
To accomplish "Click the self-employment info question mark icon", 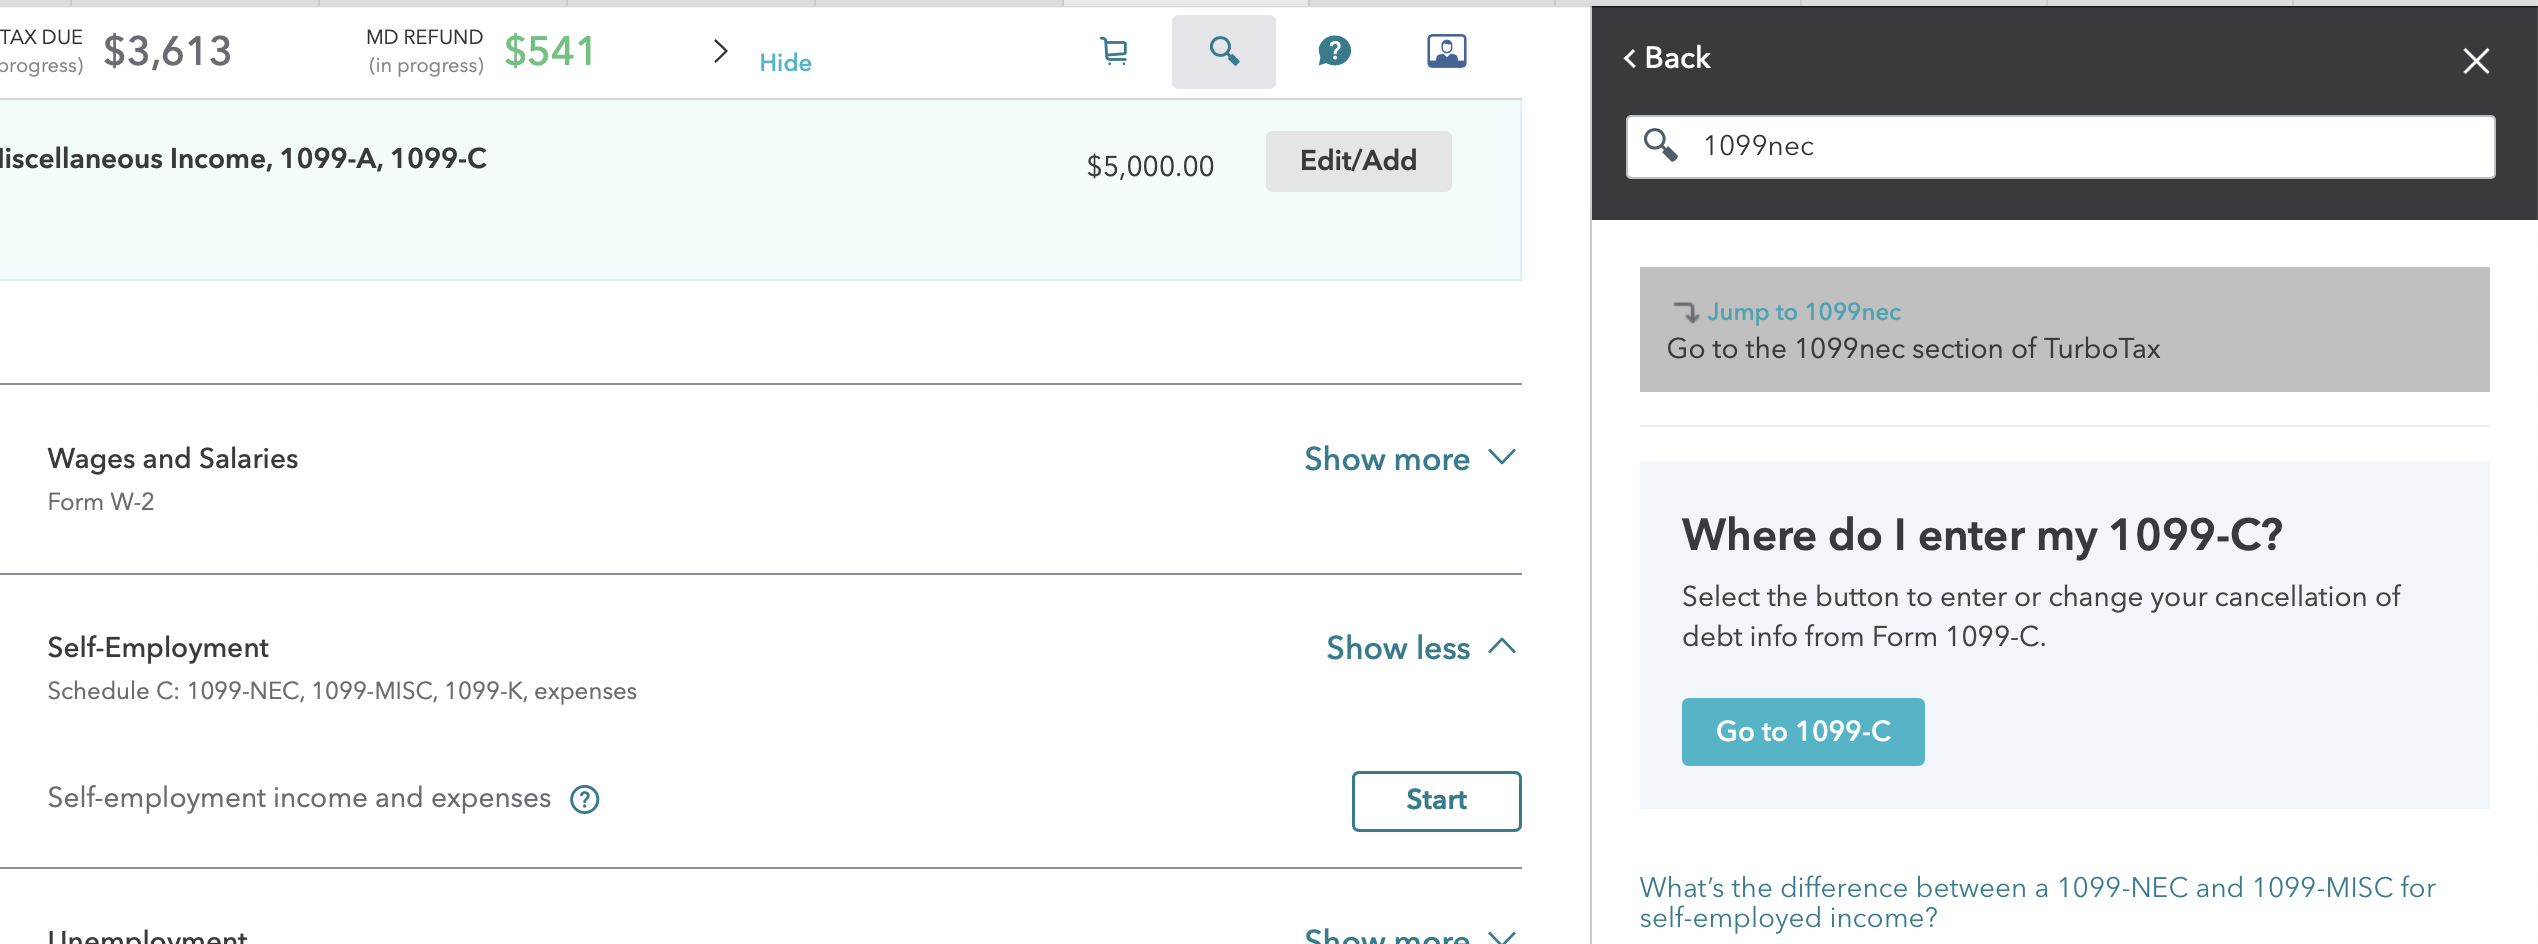I will pos(584,799).
